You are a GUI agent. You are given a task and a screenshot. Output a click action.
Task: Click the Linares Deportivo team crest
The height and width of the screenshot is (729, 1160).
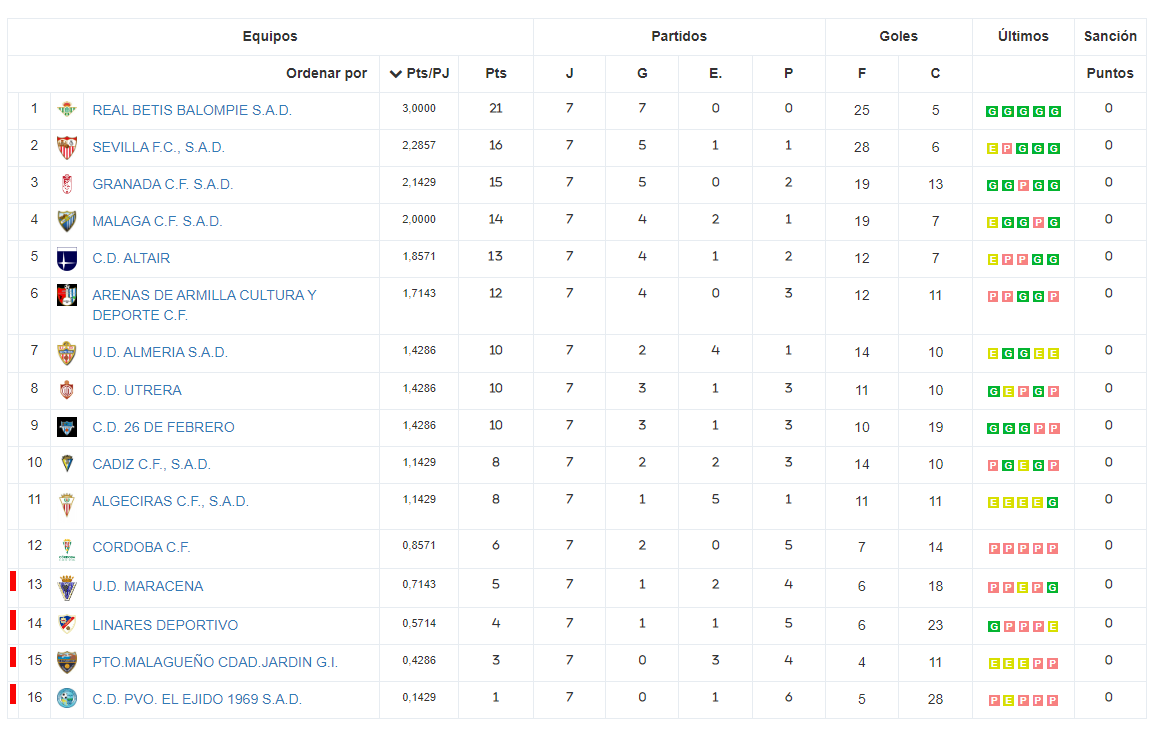pyautogui.click(x=67, y=625)
